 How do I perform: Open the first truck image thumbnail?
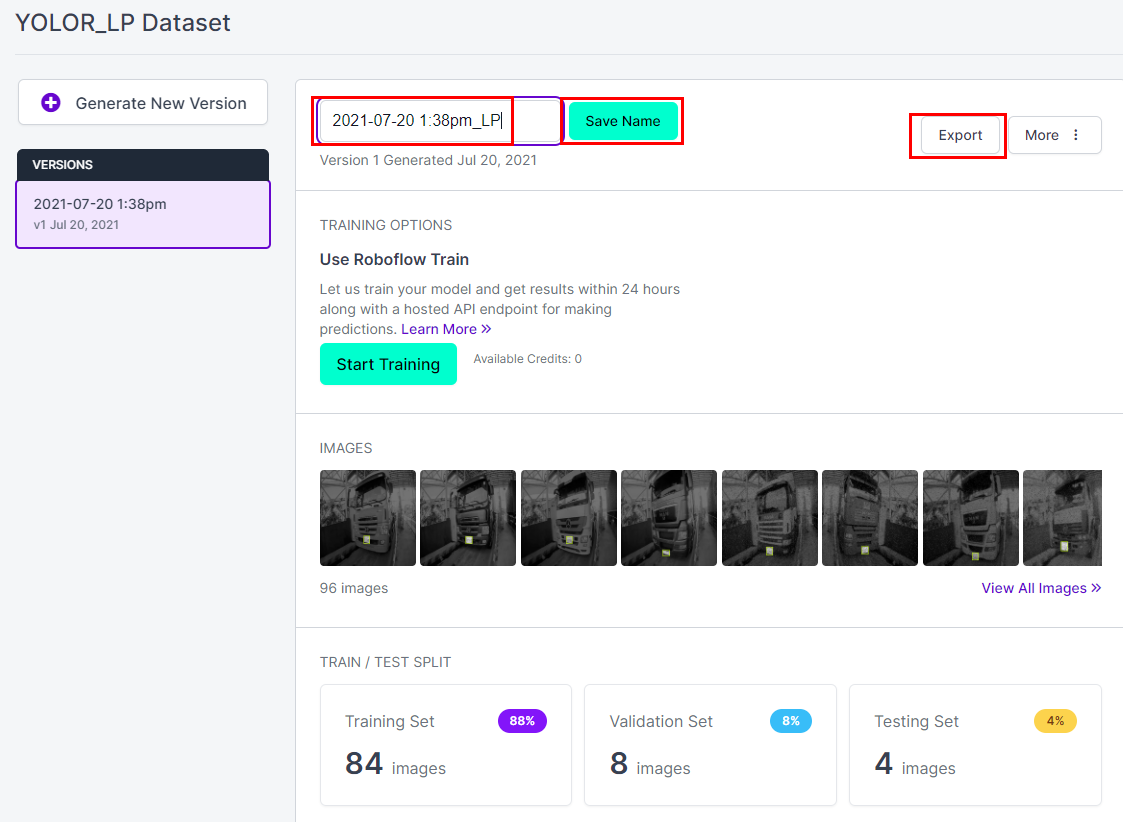pos(367,518)
